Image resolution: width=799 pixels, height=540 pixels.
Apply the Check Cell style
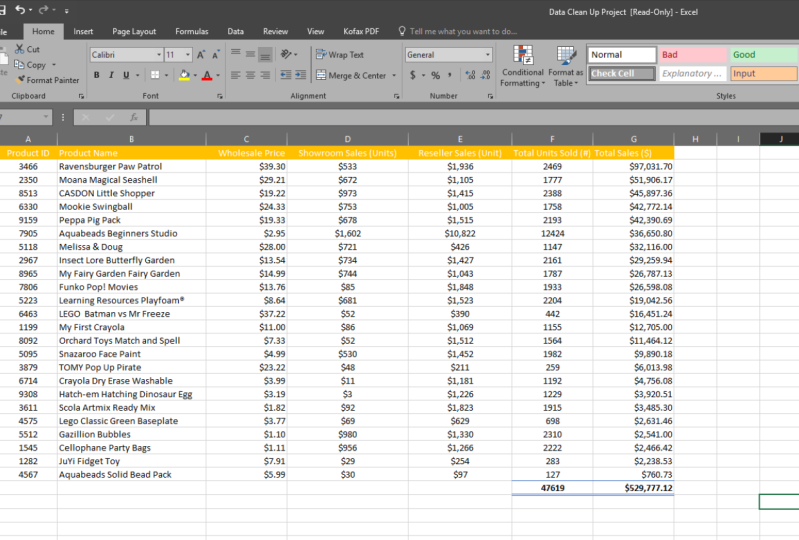[622, 73]
